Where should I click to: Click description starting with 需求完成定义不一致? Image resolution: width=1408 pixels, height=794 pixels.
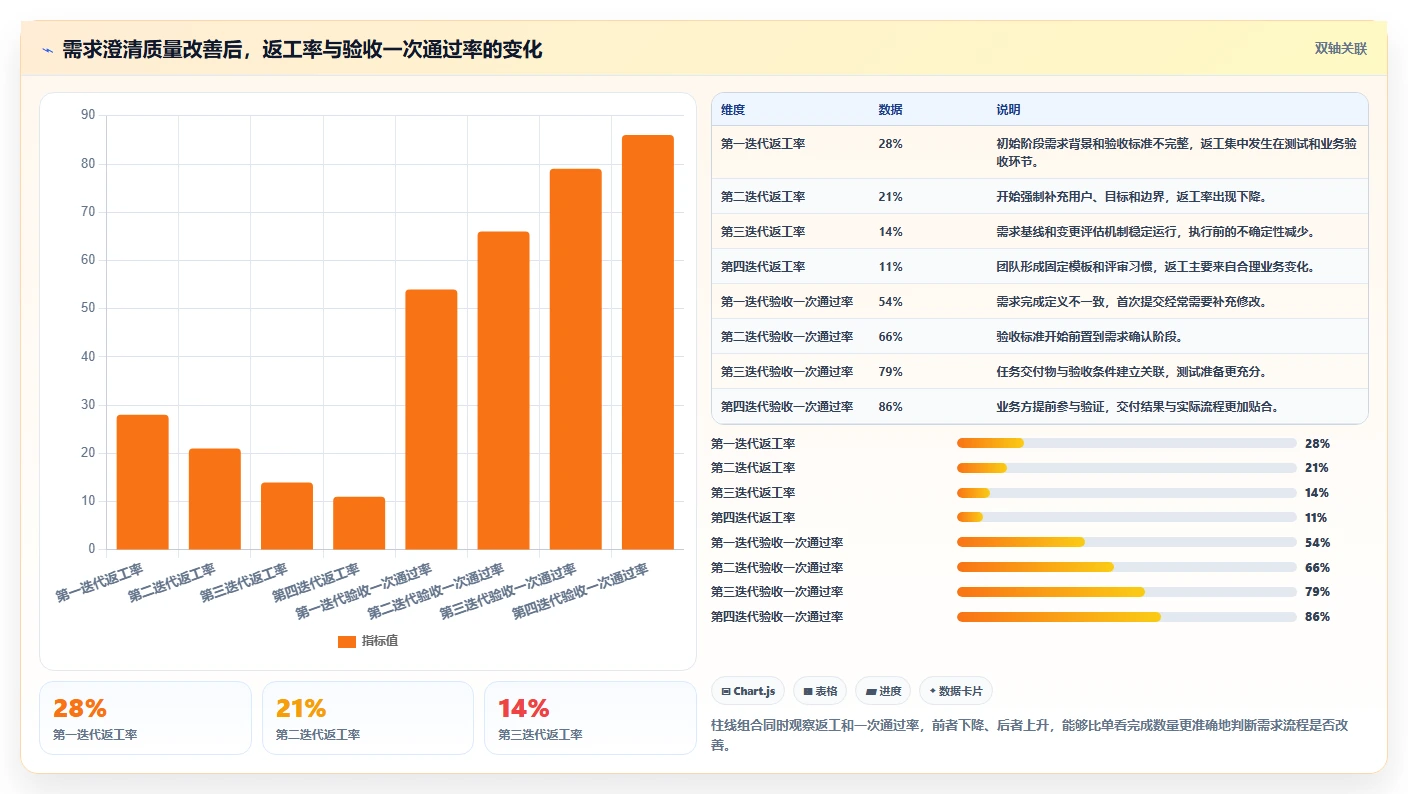[1132, 302]
